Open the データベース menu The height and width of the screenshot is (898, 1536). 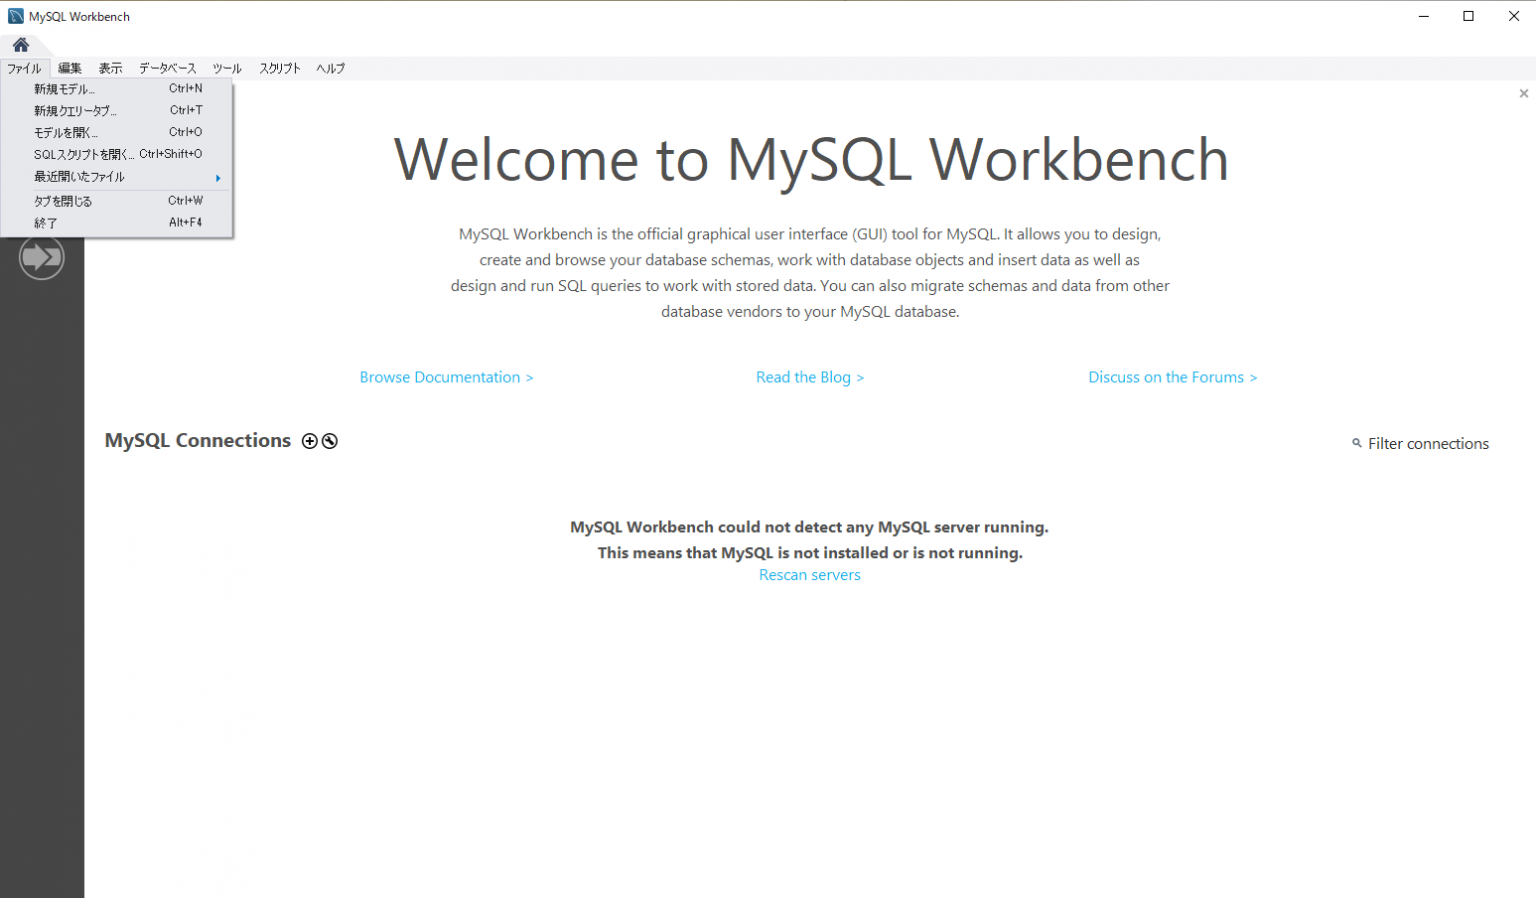click(x=167, y=68)
